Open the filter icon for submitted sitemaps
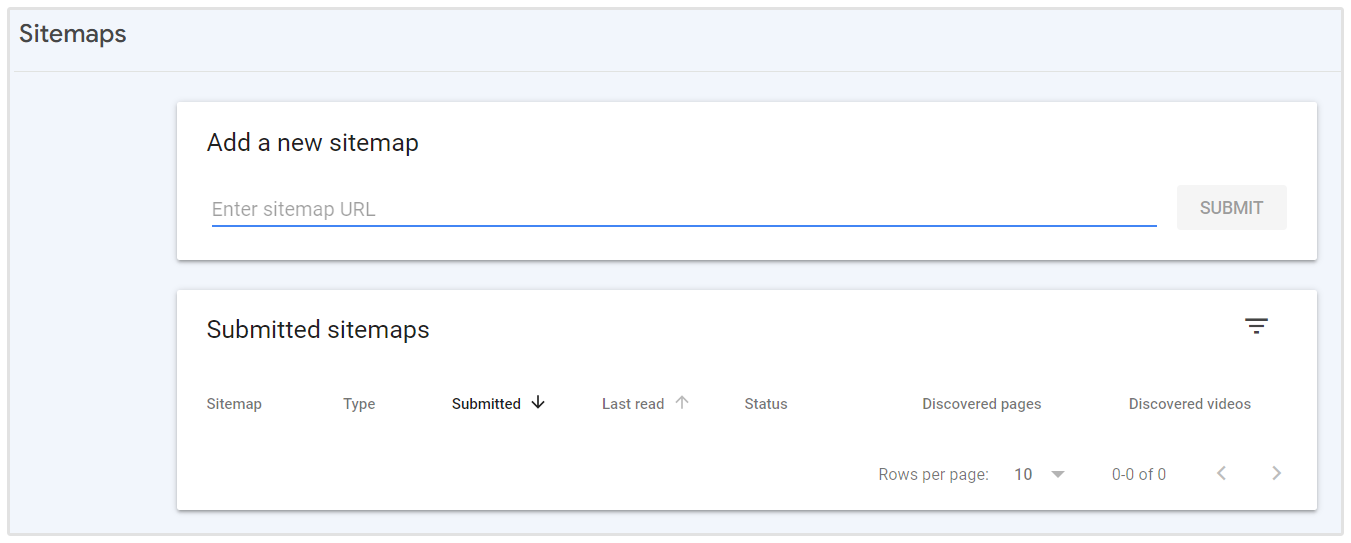Screen dimensions: 1351x543 [1256, 326]
